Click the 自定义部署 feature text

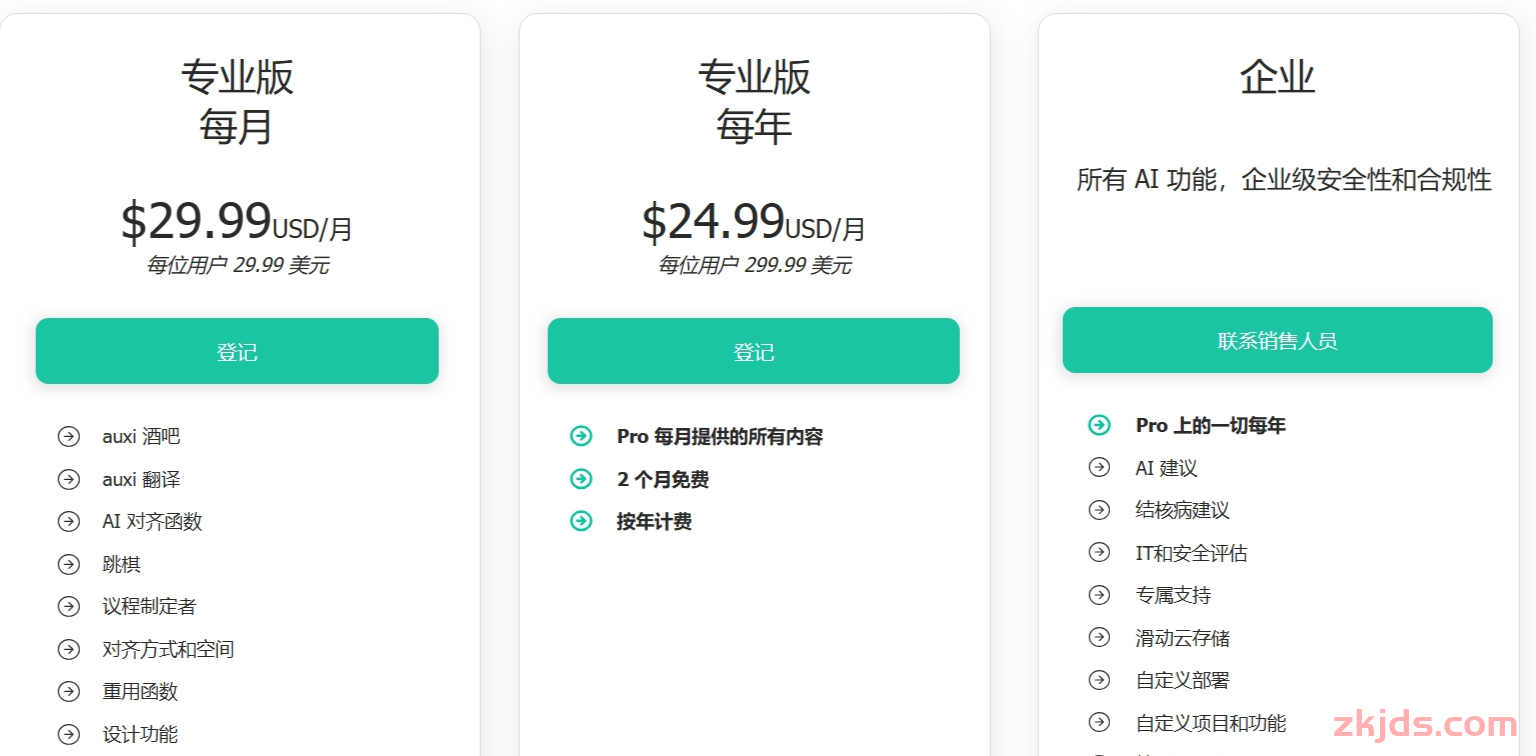pos(1183,680)
